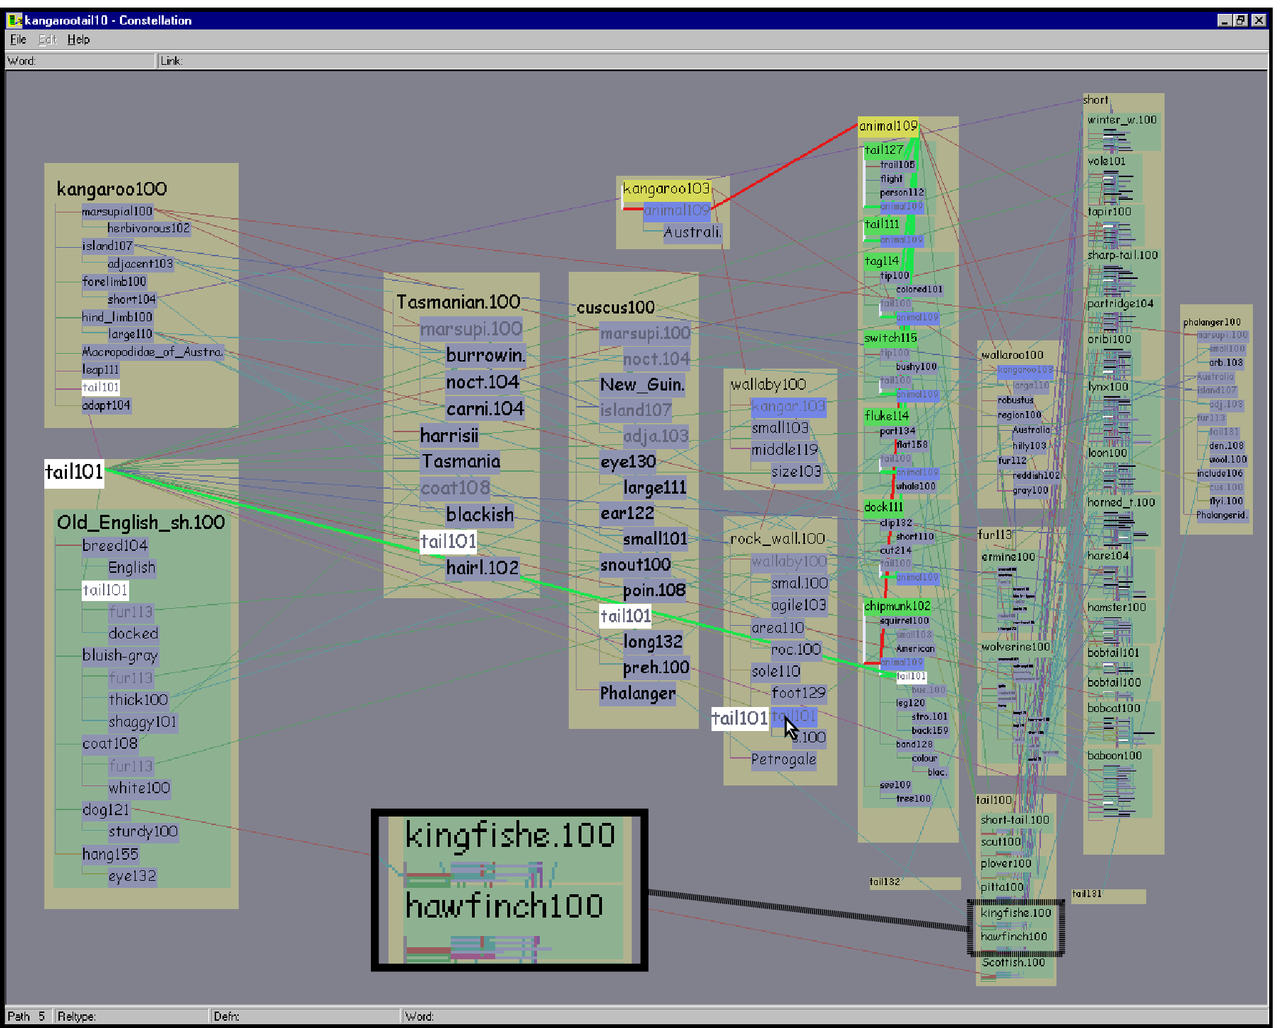Click the enlarged hawfinch100 label
Image resolution: width=1280 pixels, height=1028 pixels.
pyautogui.click(x=504, y=906)
